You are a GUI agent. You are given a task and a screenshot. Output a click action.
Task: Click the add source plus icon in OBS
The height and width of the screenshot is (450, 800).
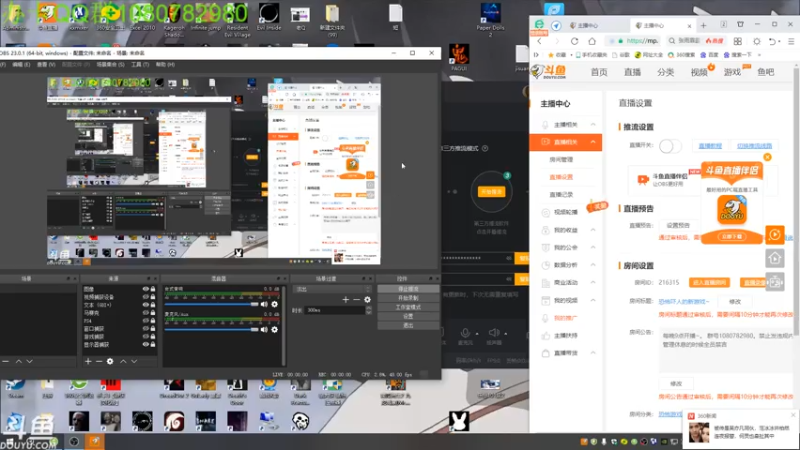pyautogui.click(x=88, y=361)
